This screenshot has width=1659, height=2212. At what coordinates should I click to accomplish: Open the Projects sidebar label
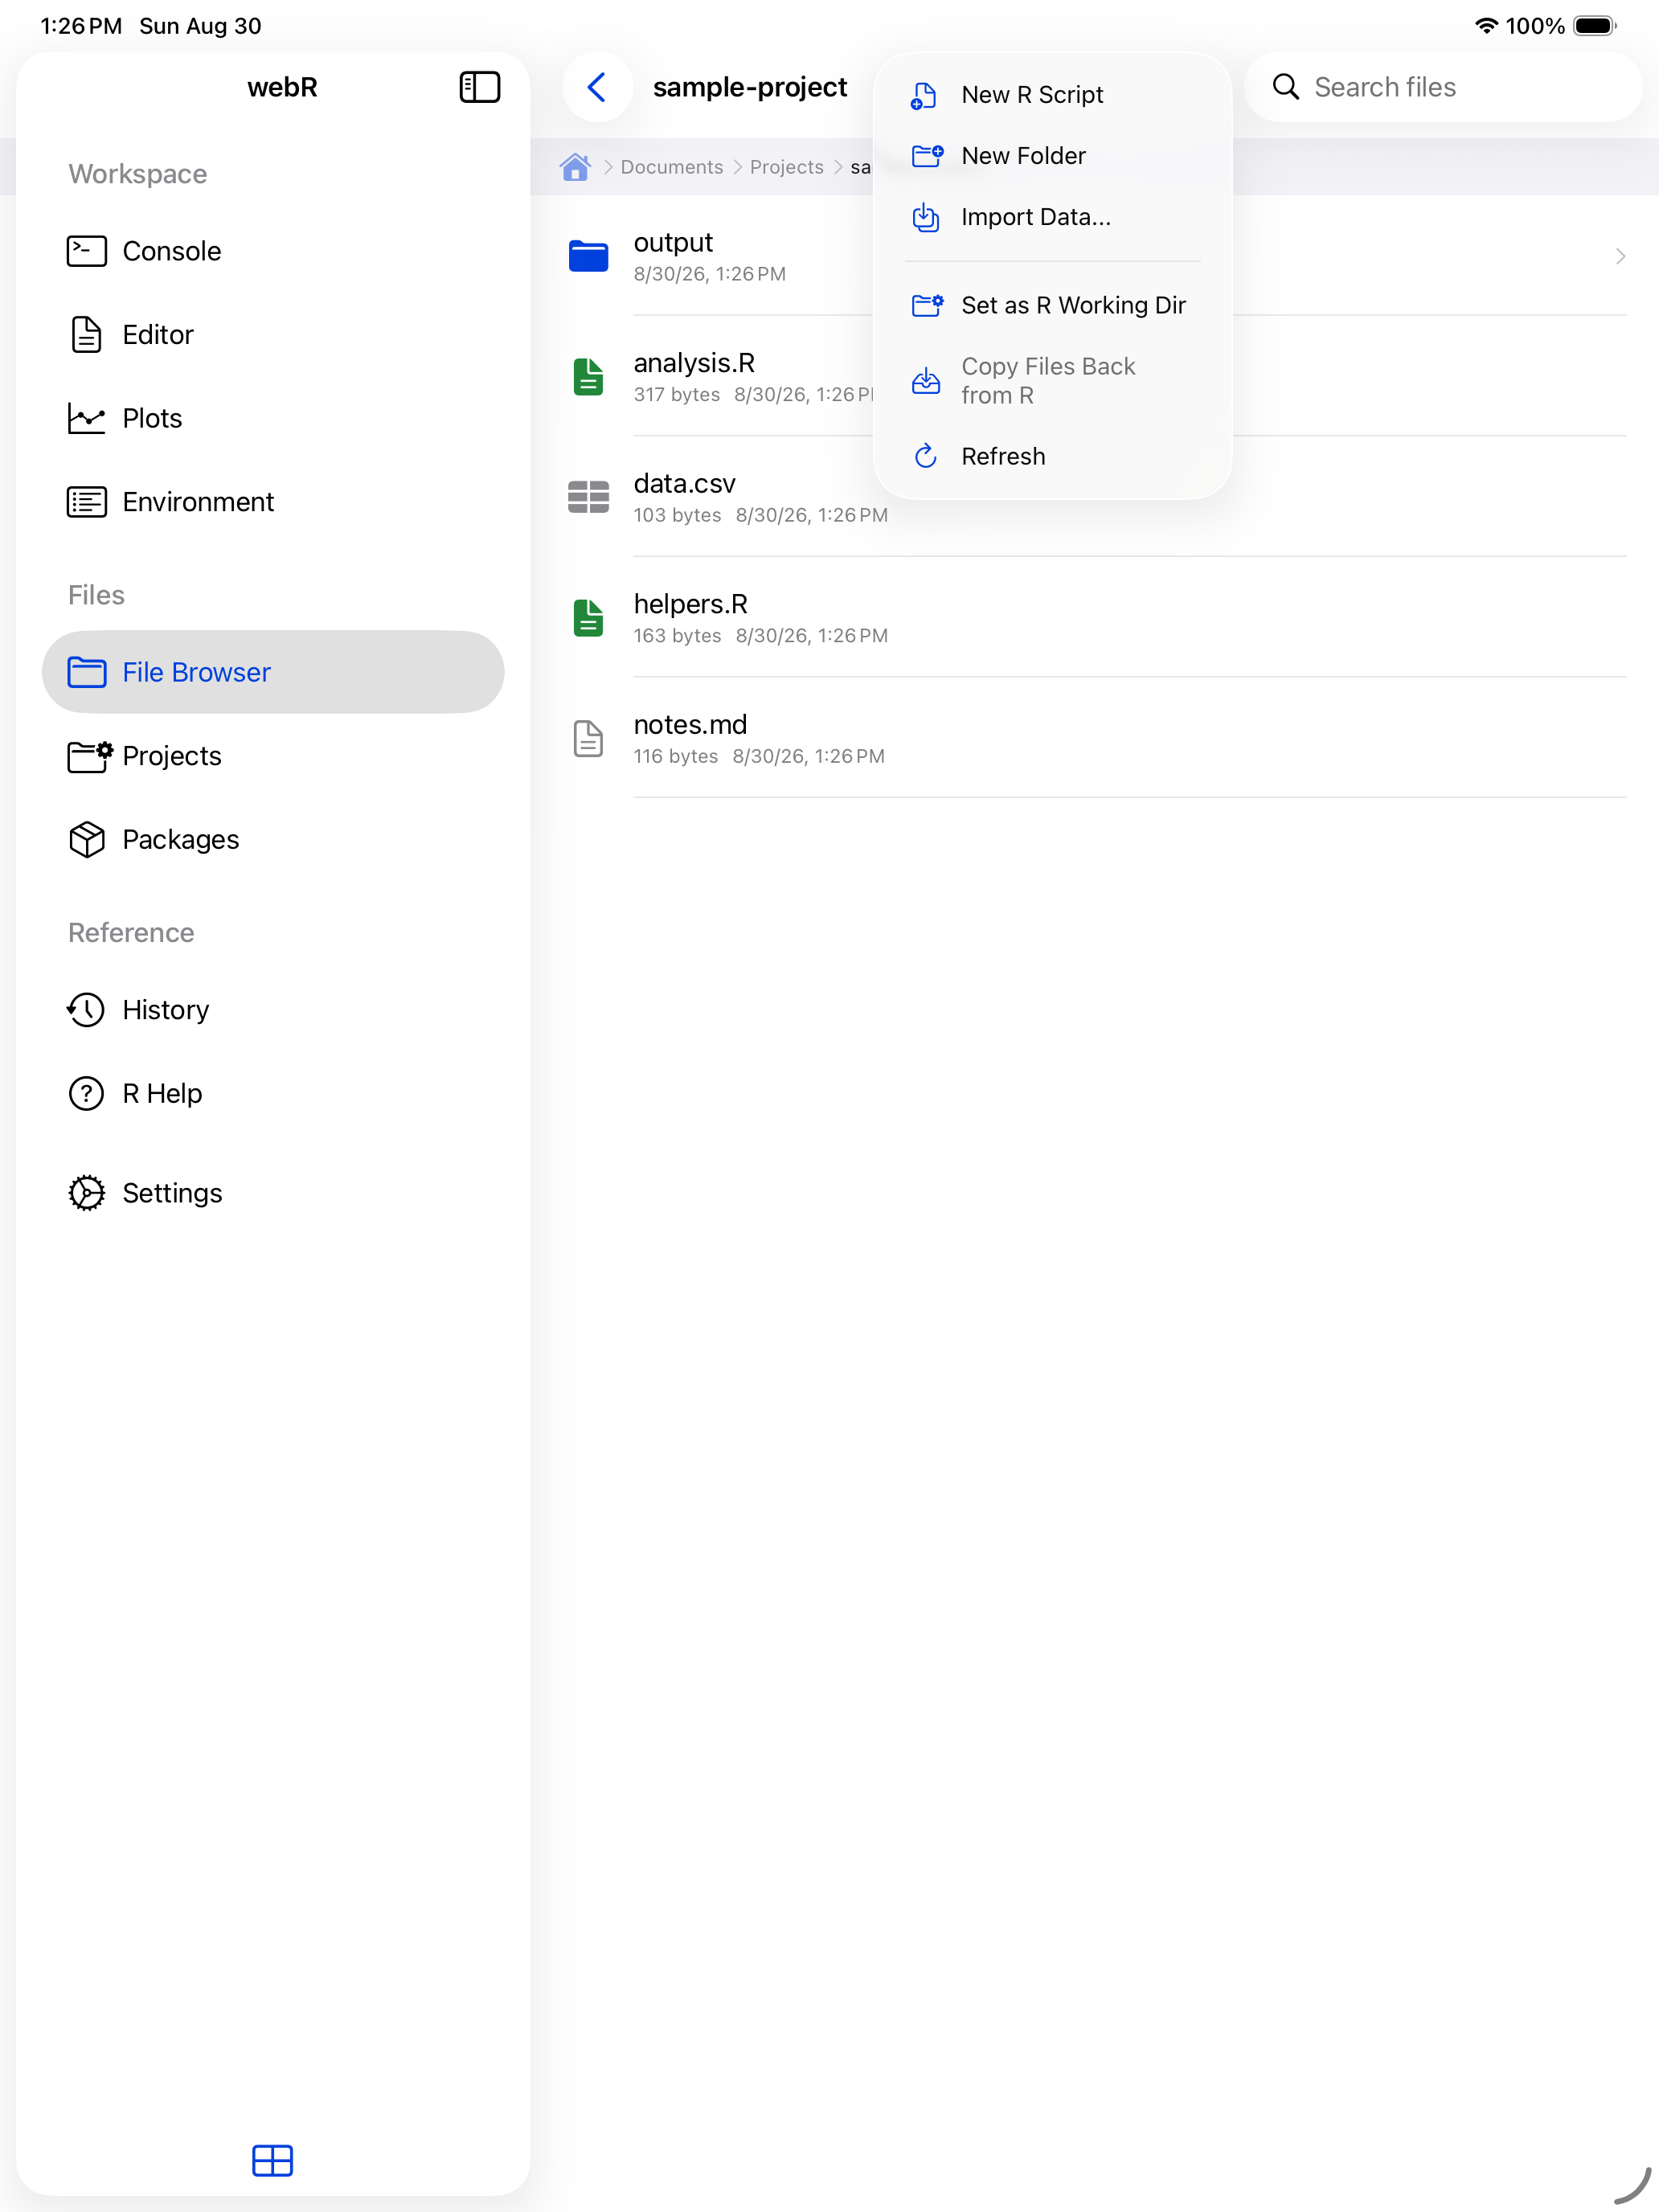[172, 756]
